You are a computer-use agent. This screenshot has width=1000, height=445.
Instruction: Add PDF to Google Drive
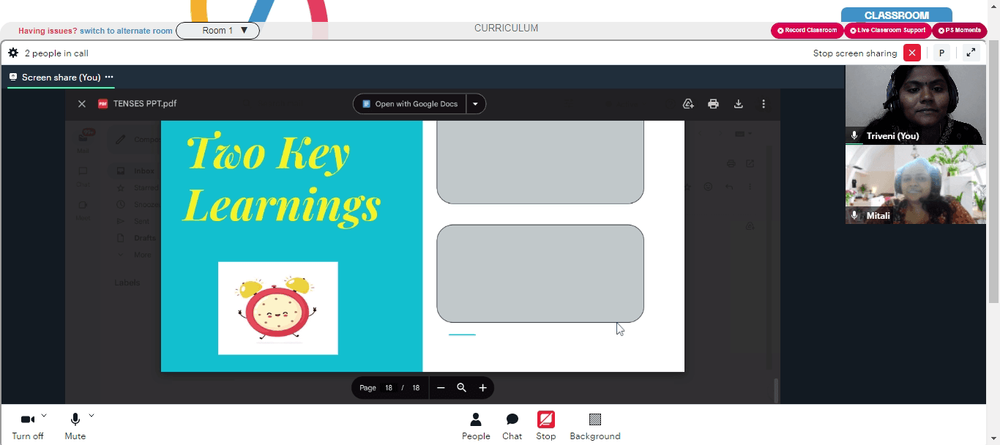688,104
